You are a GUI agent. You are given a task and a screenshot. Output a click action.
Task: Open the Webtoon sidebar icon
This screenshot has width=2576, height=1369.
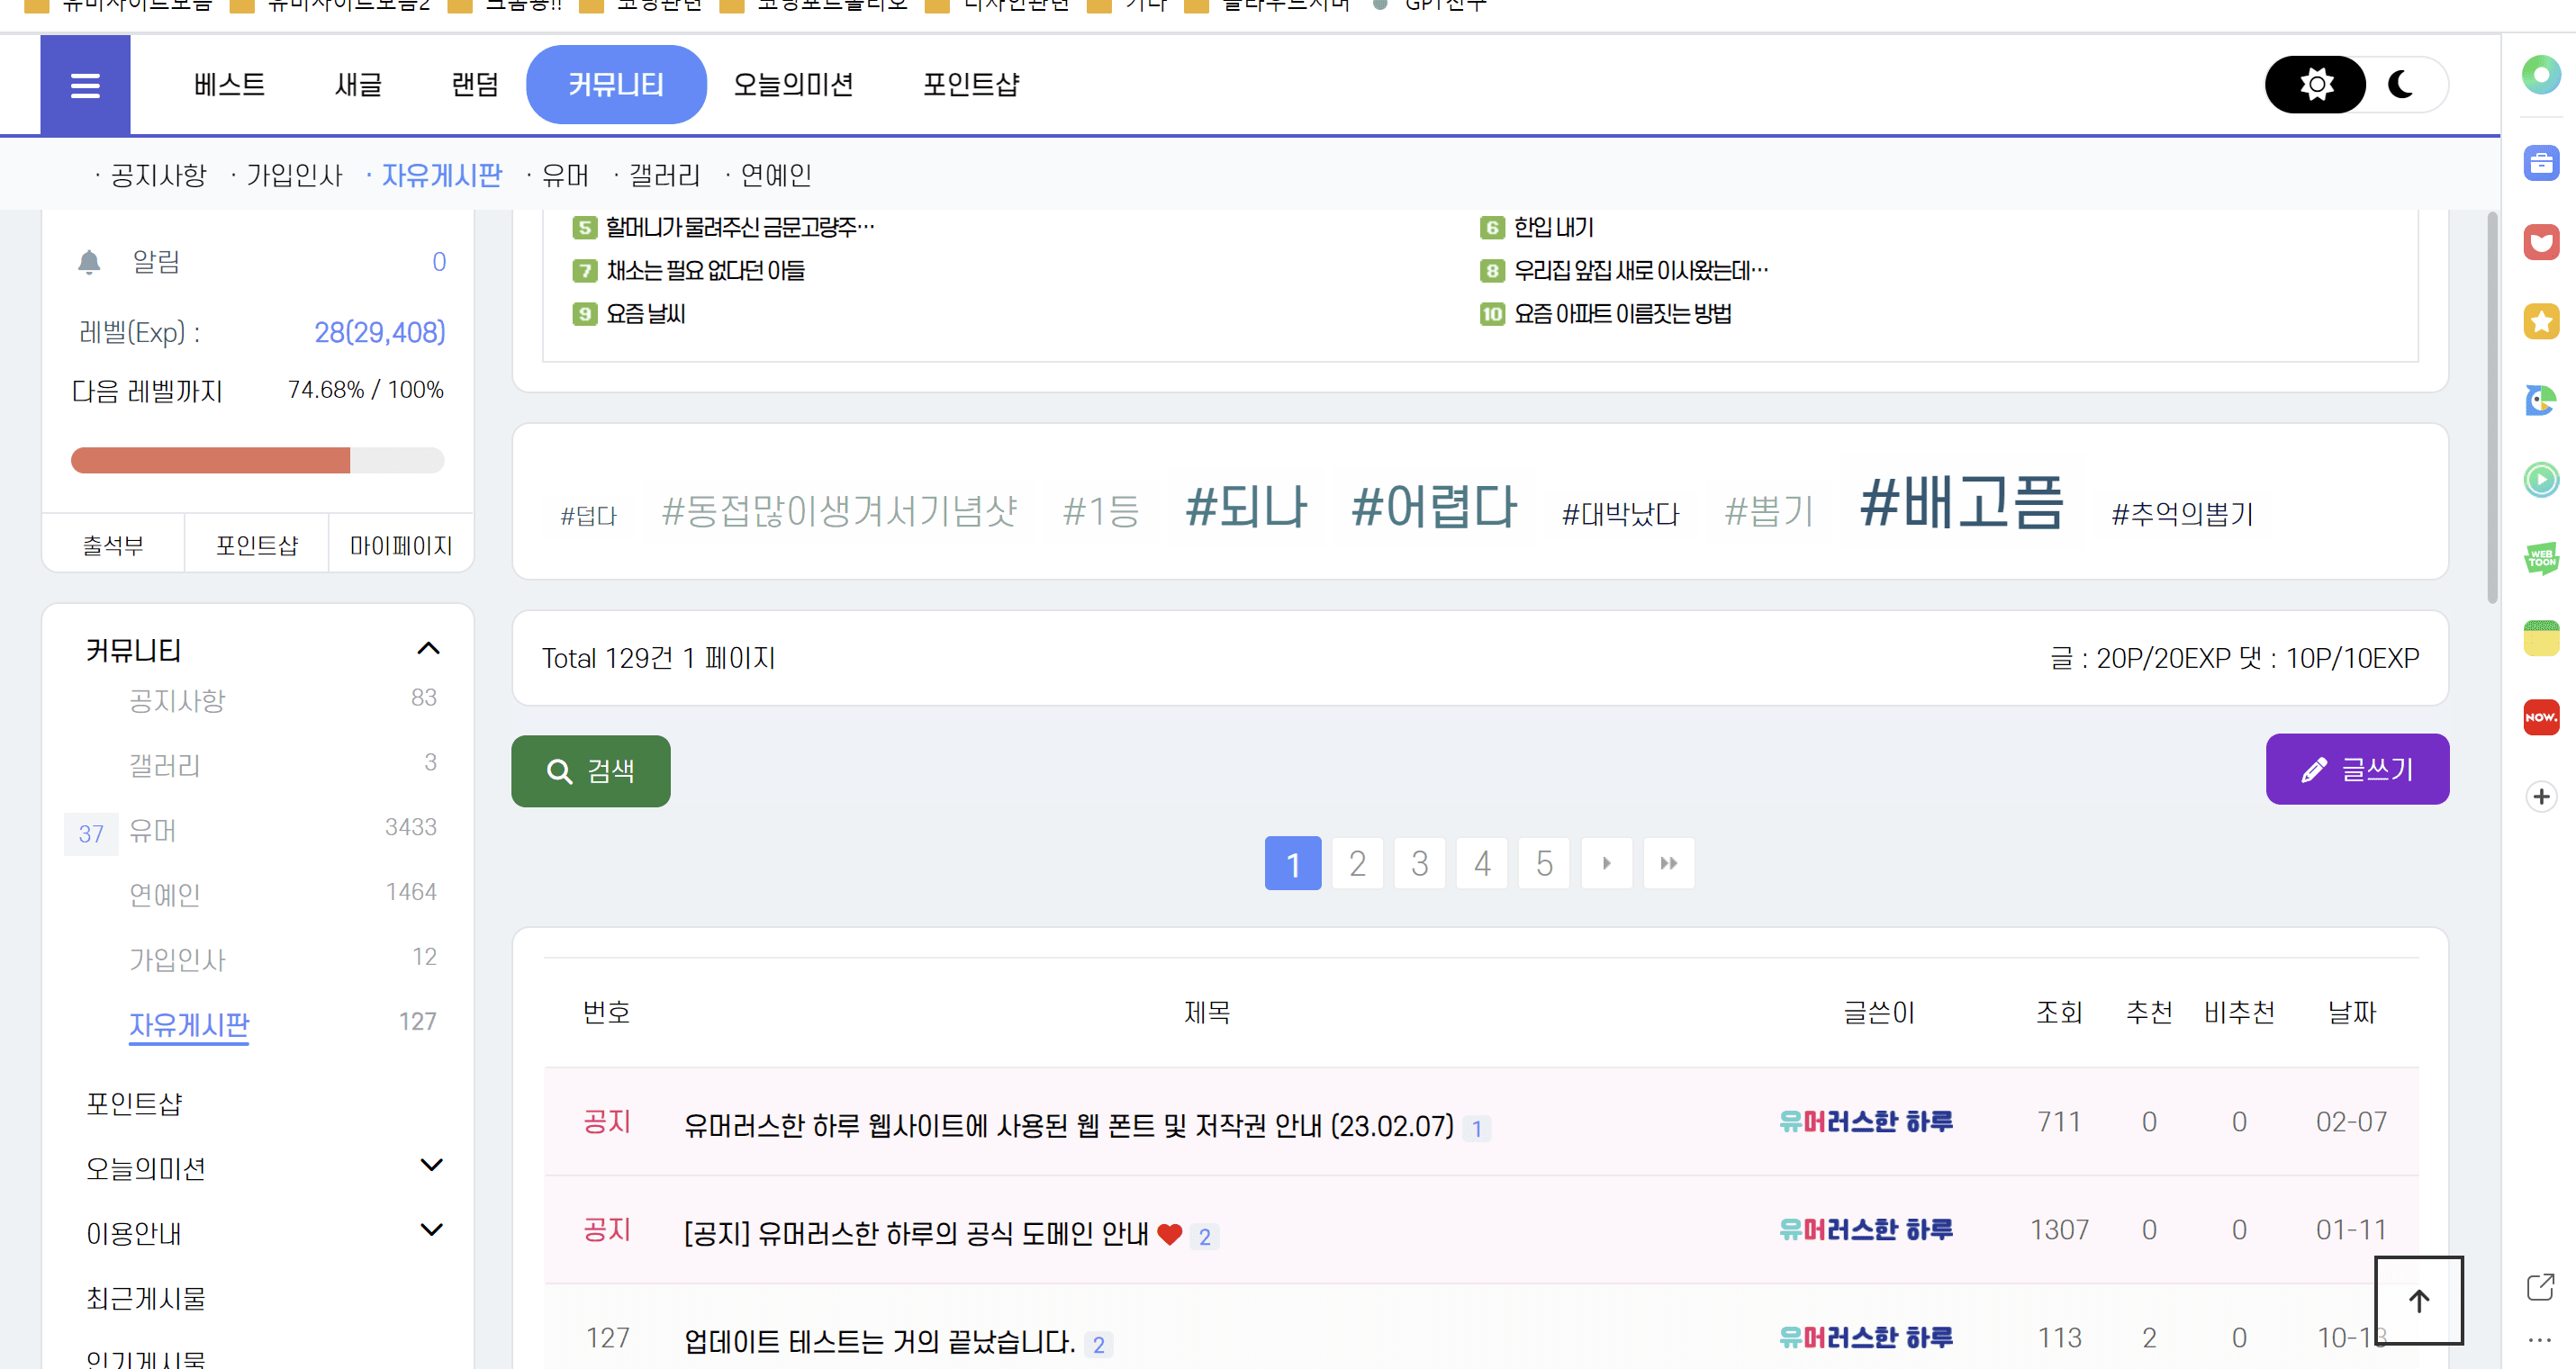(x=2541, y=558)
